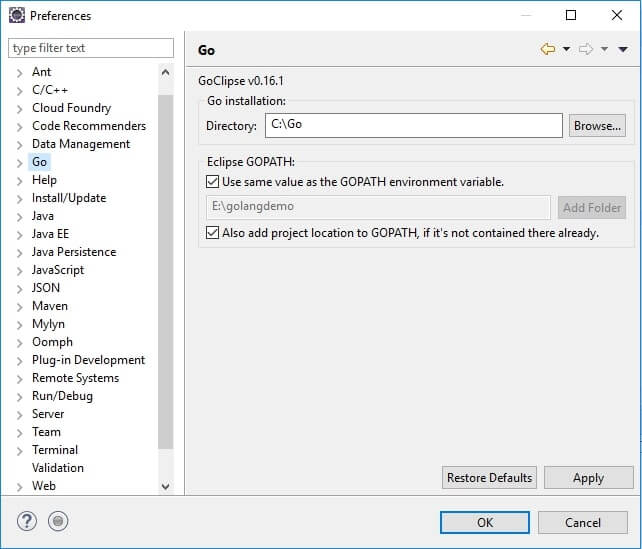Toggle use same value as GOPATH variable
Image resolution: width=642 pixels, height=549 pixels.
tap(212, 182)
